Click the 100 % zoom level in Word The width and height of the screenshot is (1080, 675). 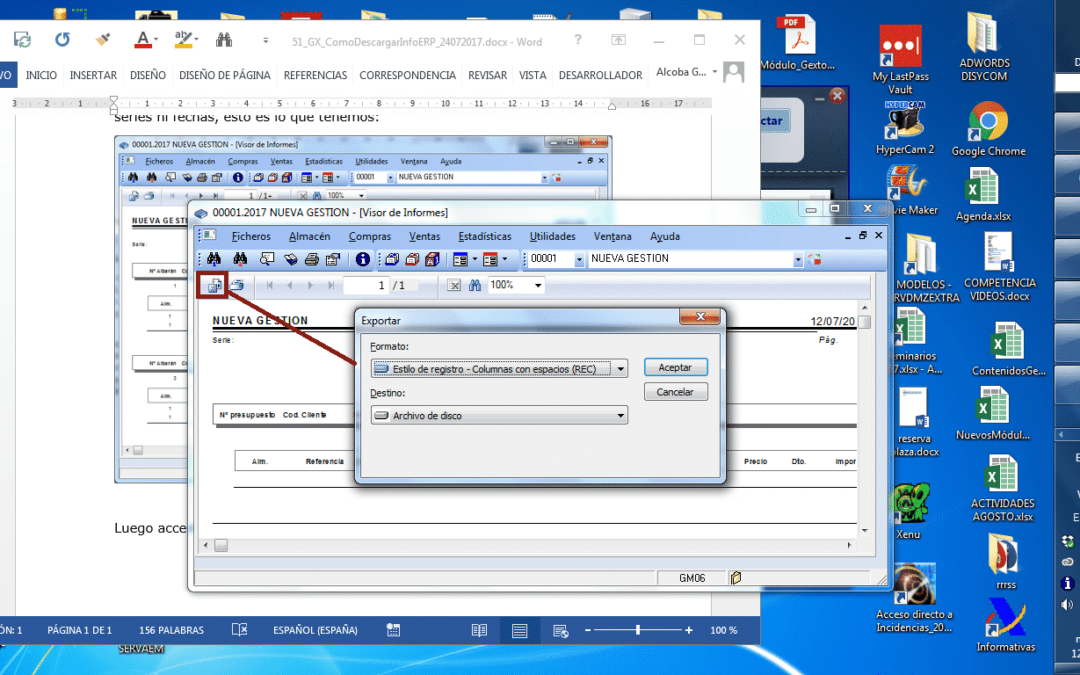723,630
